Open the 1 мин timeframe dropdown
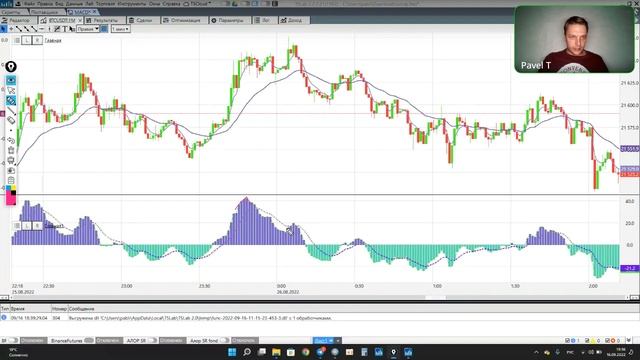The image size is (640, 360). click(x=120, y=29)
